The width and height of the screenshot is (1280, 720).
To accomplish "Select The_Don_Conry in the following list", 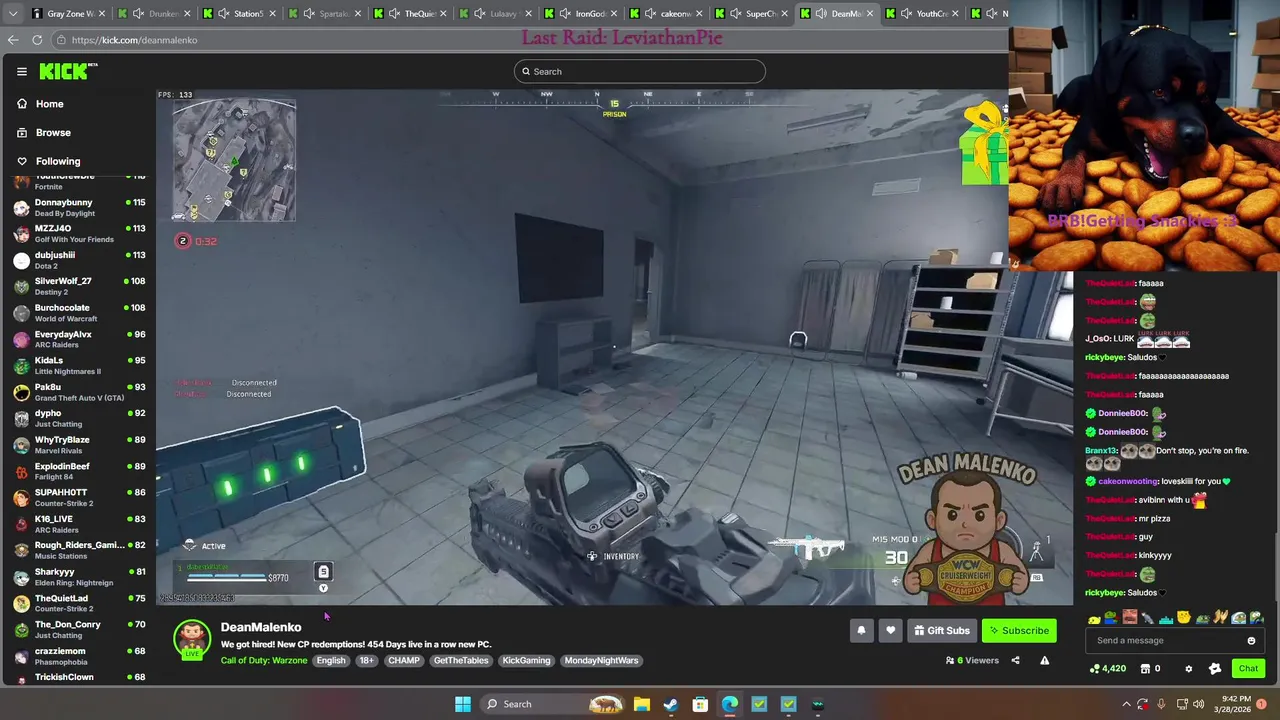I will pos(78,629).
